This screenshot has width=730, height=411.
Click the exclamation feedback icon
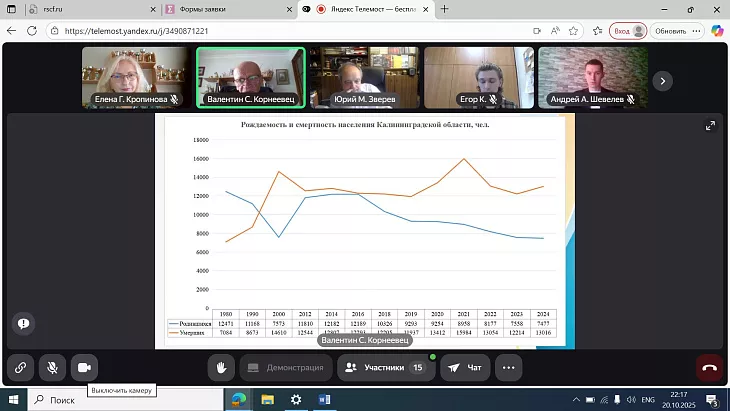click(23, 323)
